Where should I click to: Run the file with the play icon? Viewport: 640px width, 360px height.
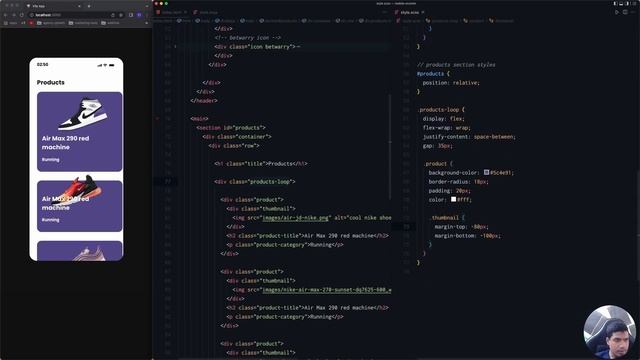617,12
